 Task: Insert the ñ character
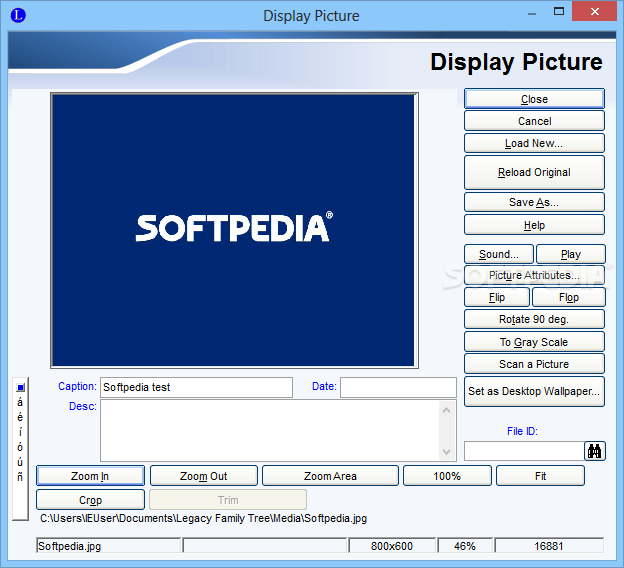click(x=20, y=477)
